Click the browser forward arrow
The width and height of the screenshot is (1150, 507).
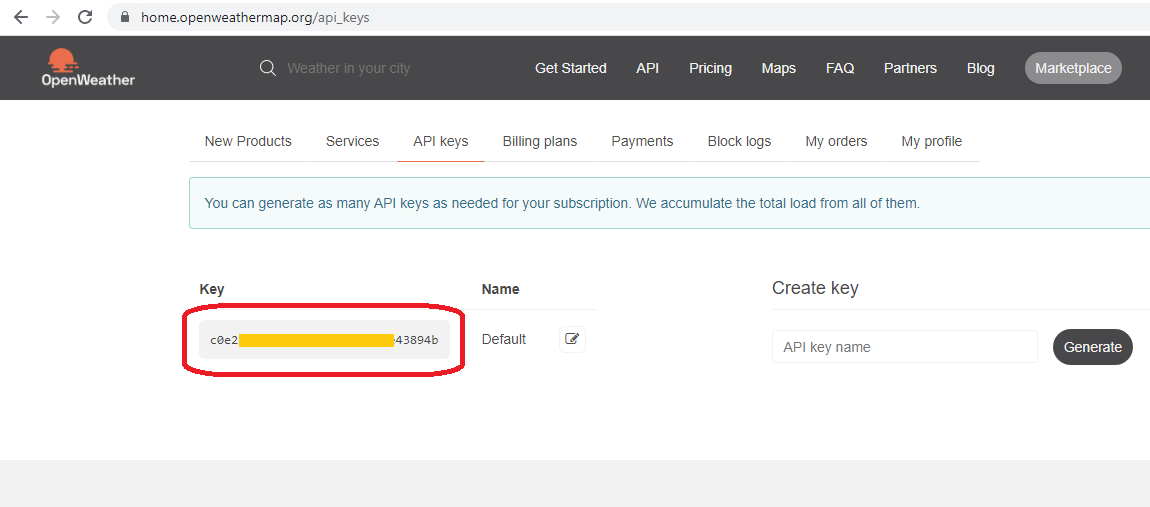(x=53, y=17)
